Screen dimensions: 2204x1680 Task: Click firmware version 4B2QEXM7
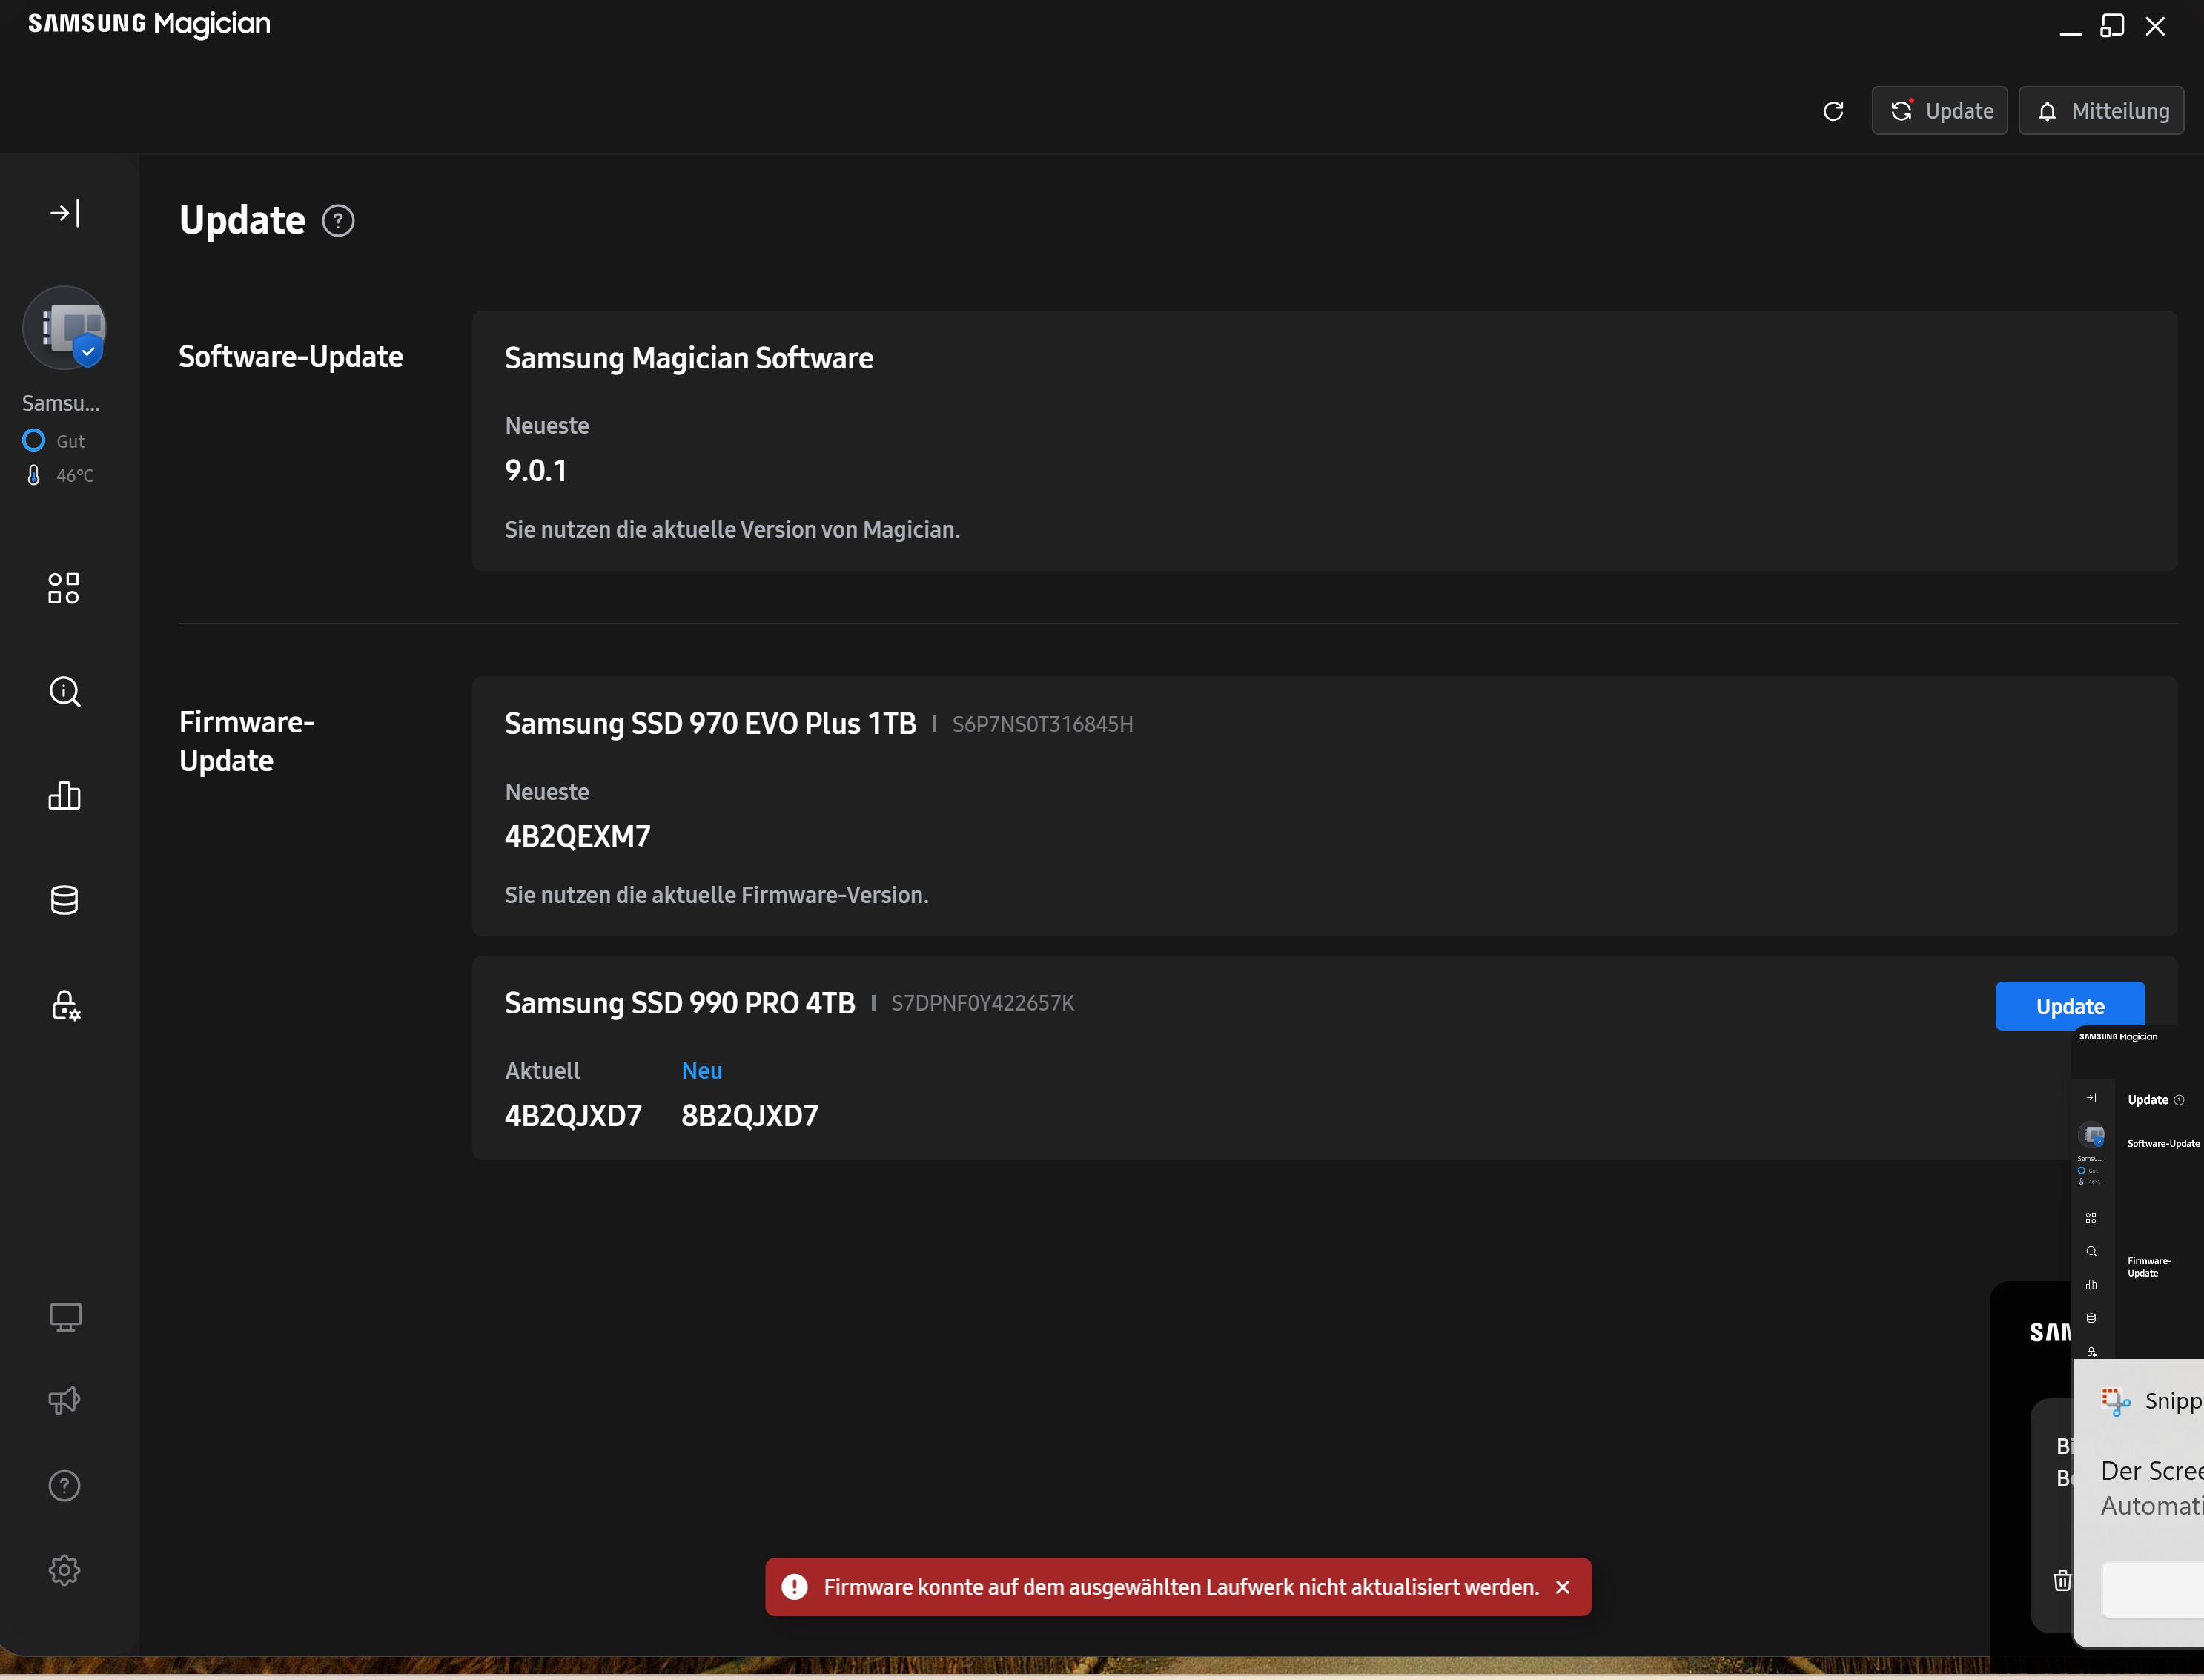577,836
